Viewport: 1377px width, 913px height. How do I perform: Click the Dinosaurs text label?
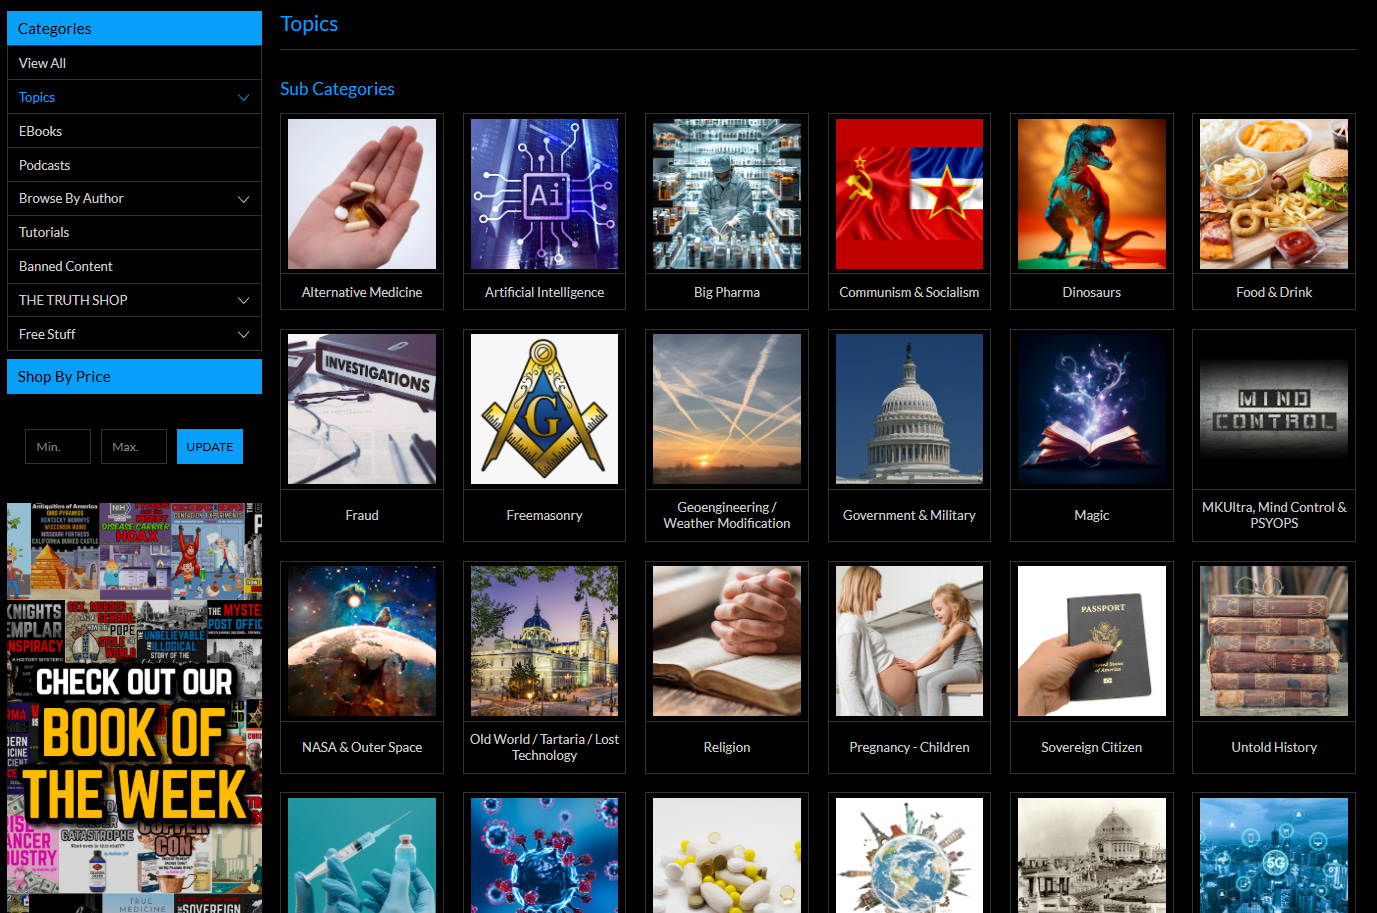click(1092, 292)
